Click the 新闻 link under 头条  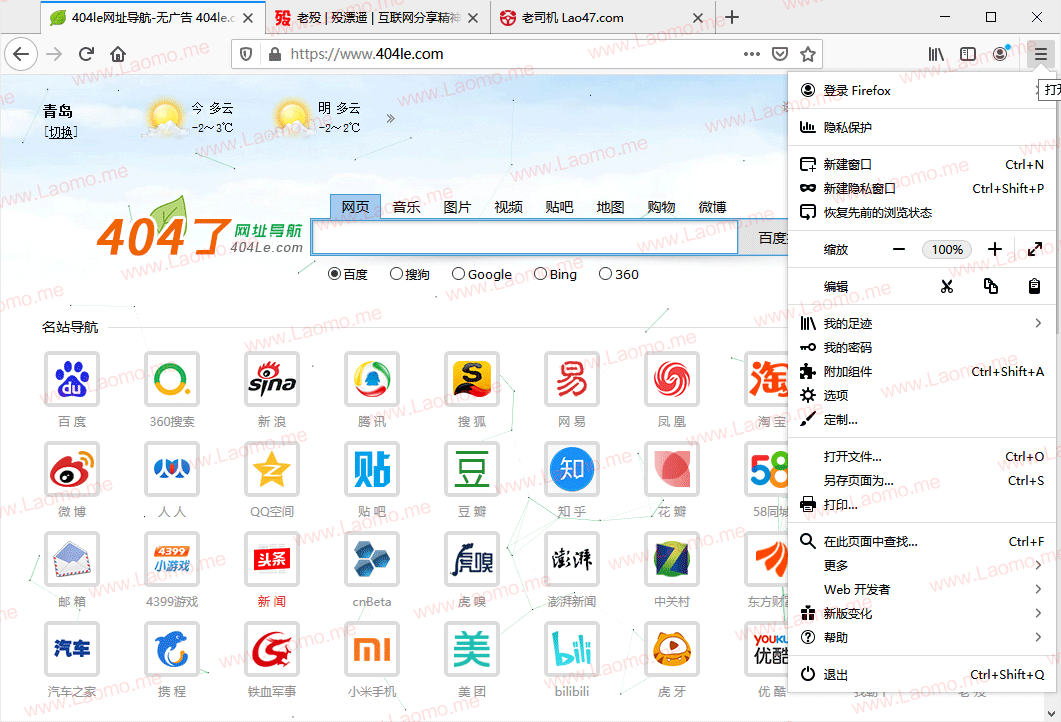coord(271,602)
